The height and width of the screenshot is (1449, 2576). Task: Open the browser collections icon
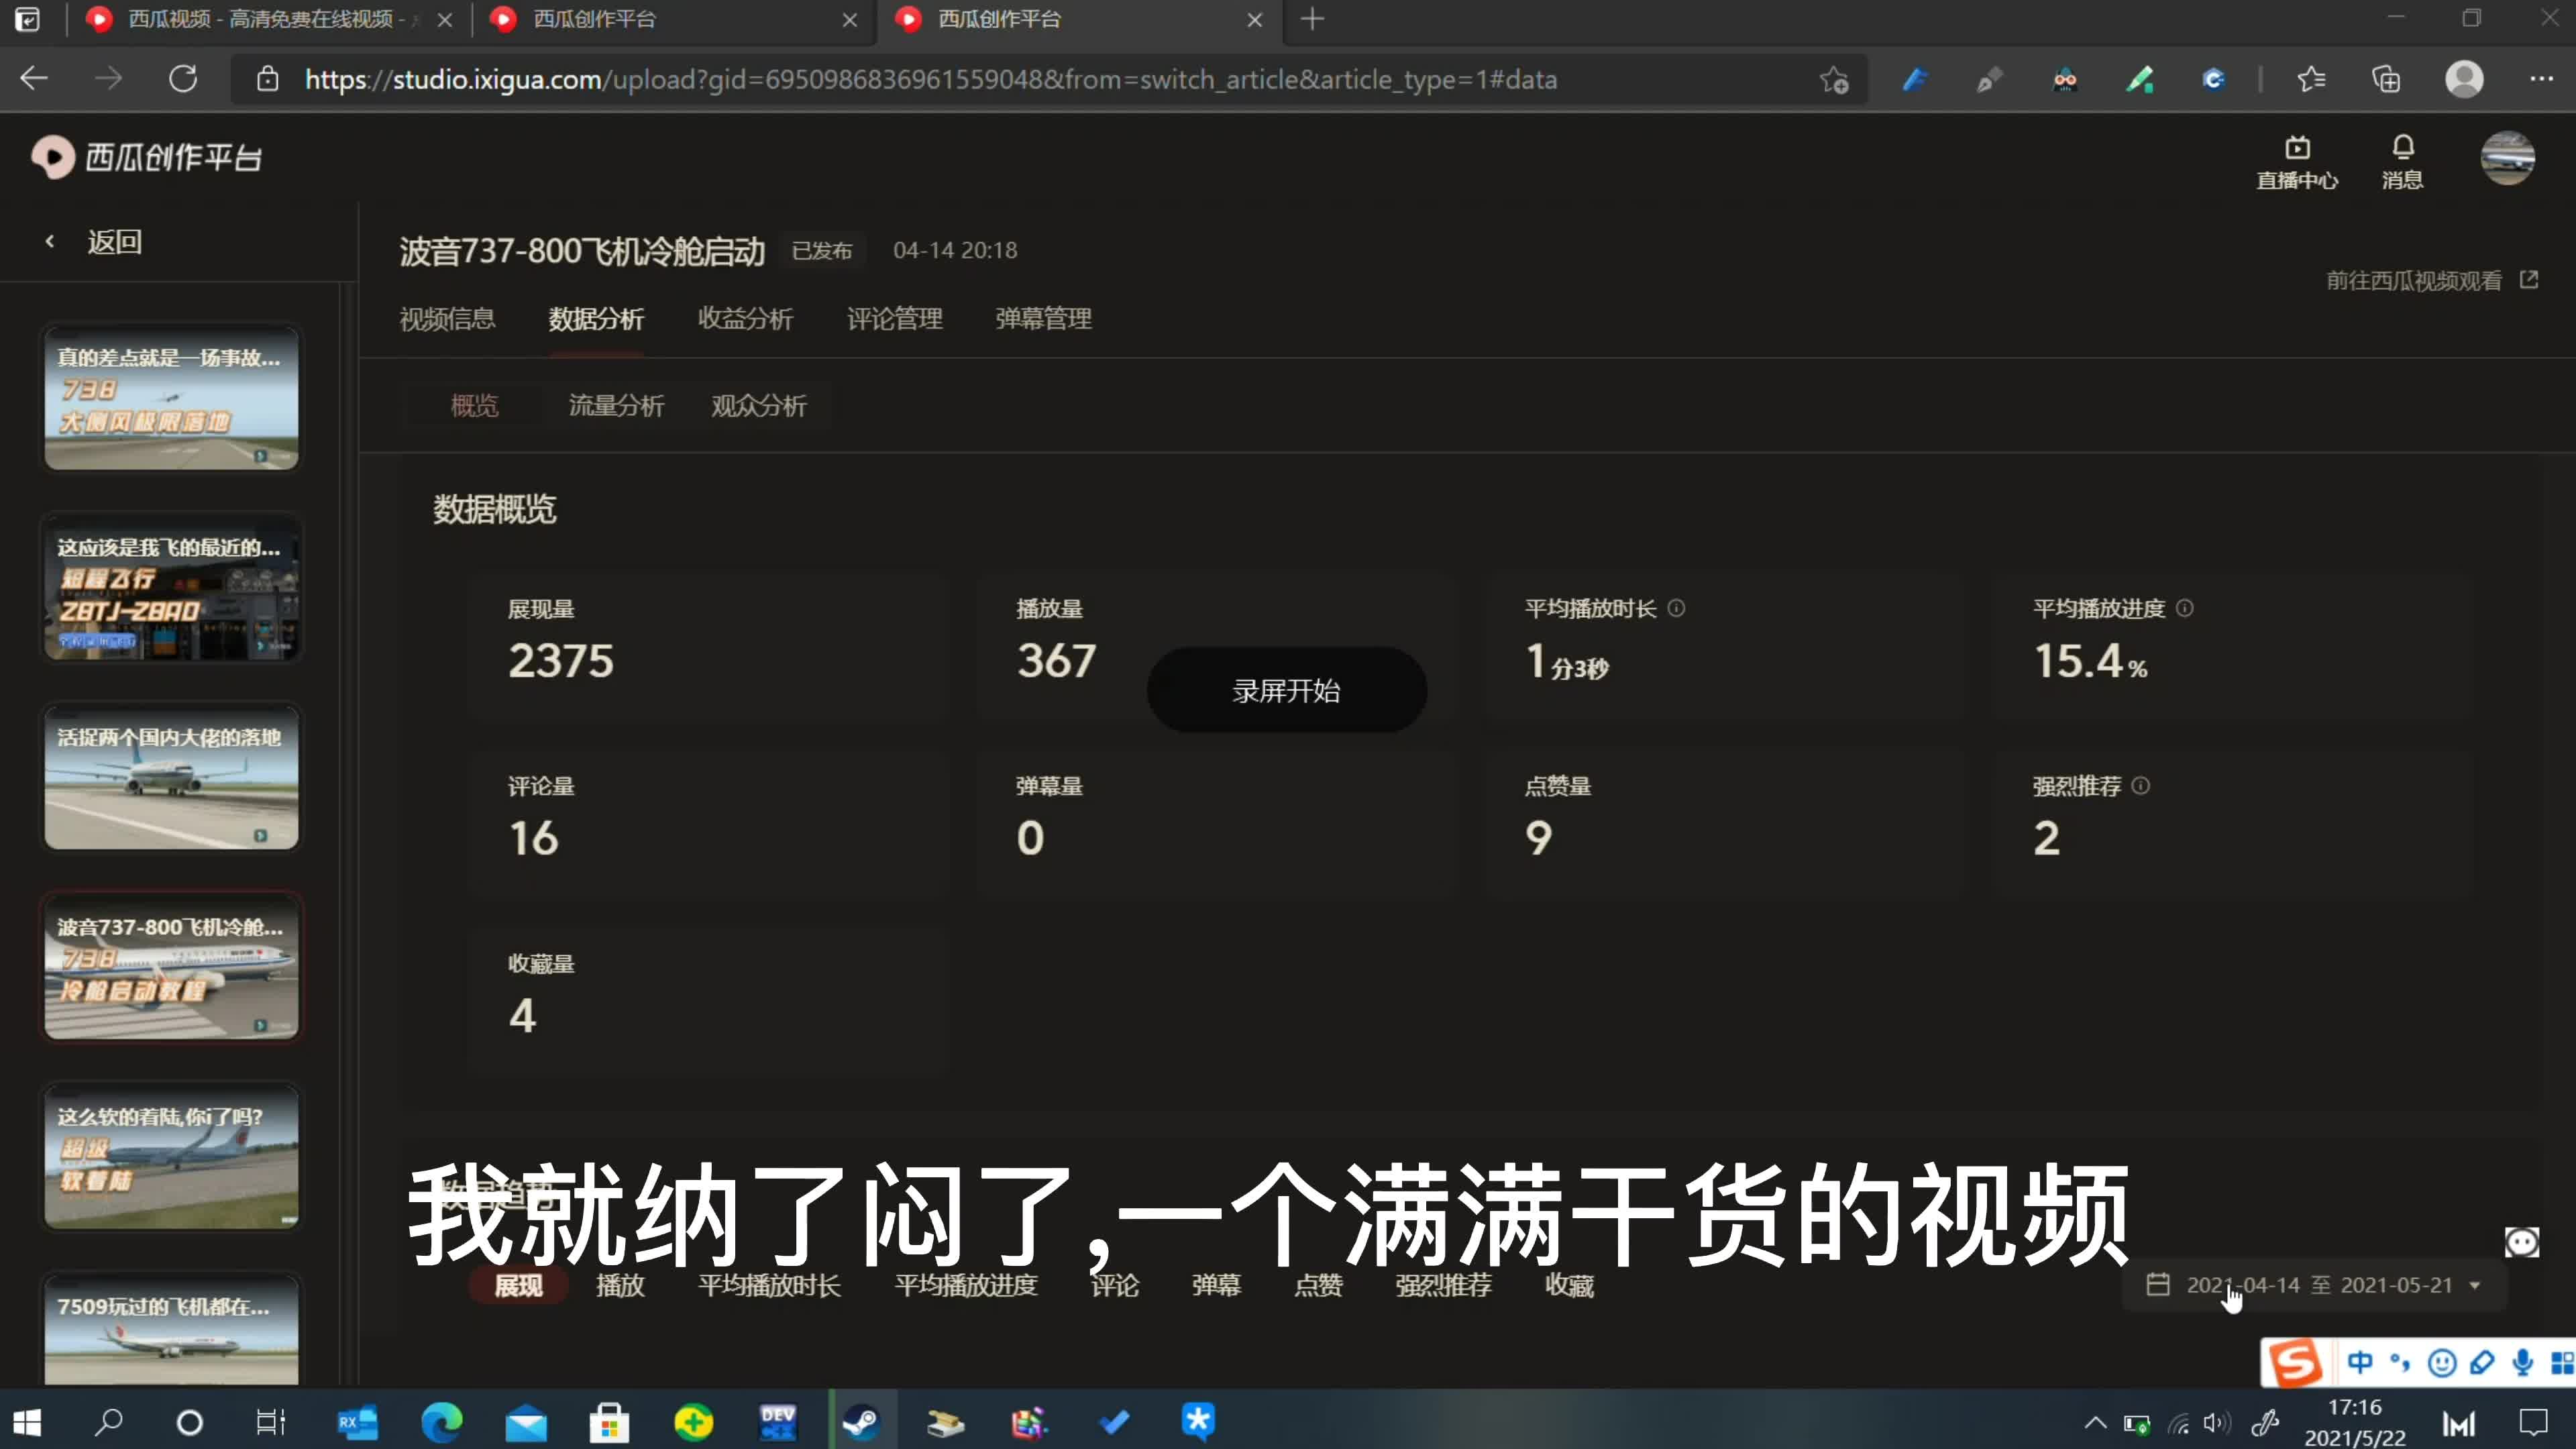pyautogui.click(x=2386, y=79)
